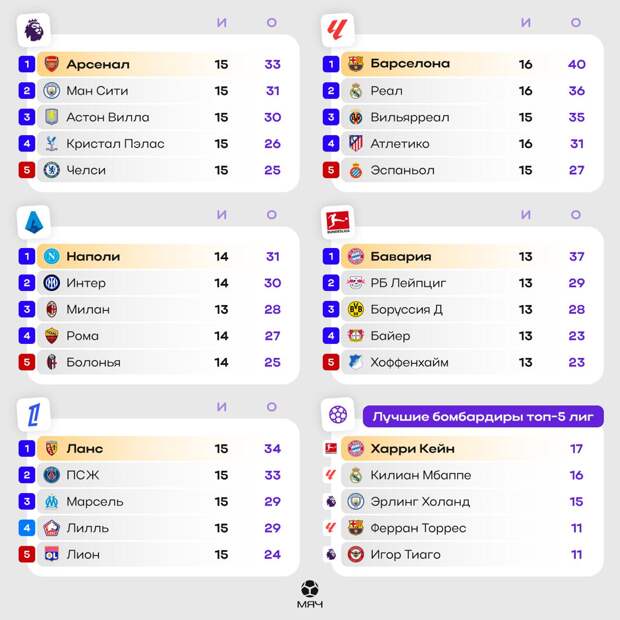Click the Serie A logo icon
The width and height of the screenshot is (620, 620).
click(34, 221)
